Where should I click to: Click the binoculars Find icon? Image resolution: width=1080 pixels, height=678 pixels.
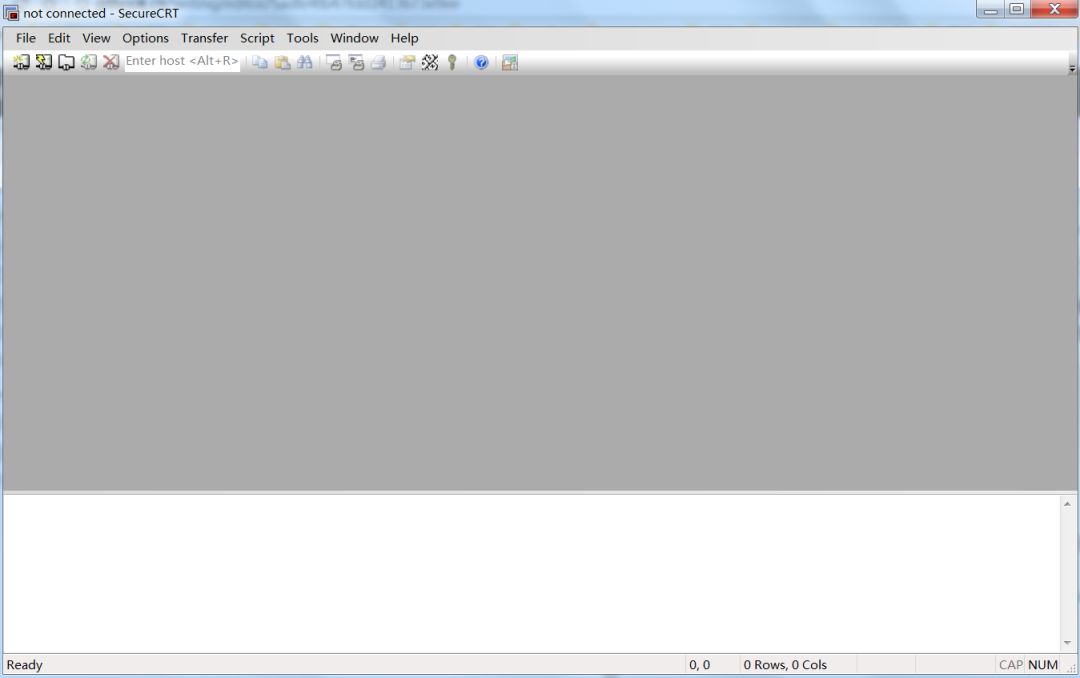pos(304,62)
